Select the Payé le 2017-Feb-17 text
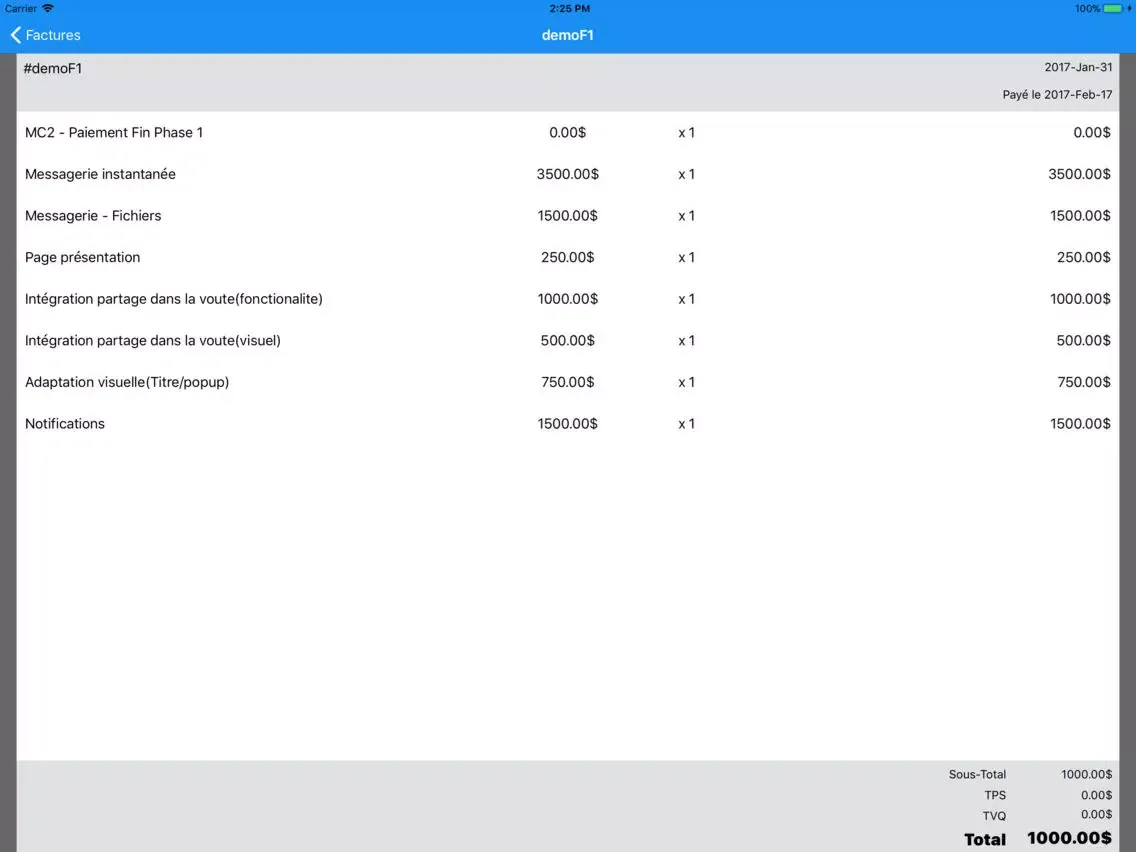The width and height of the screenshot is (1136, 852). 1057,94
